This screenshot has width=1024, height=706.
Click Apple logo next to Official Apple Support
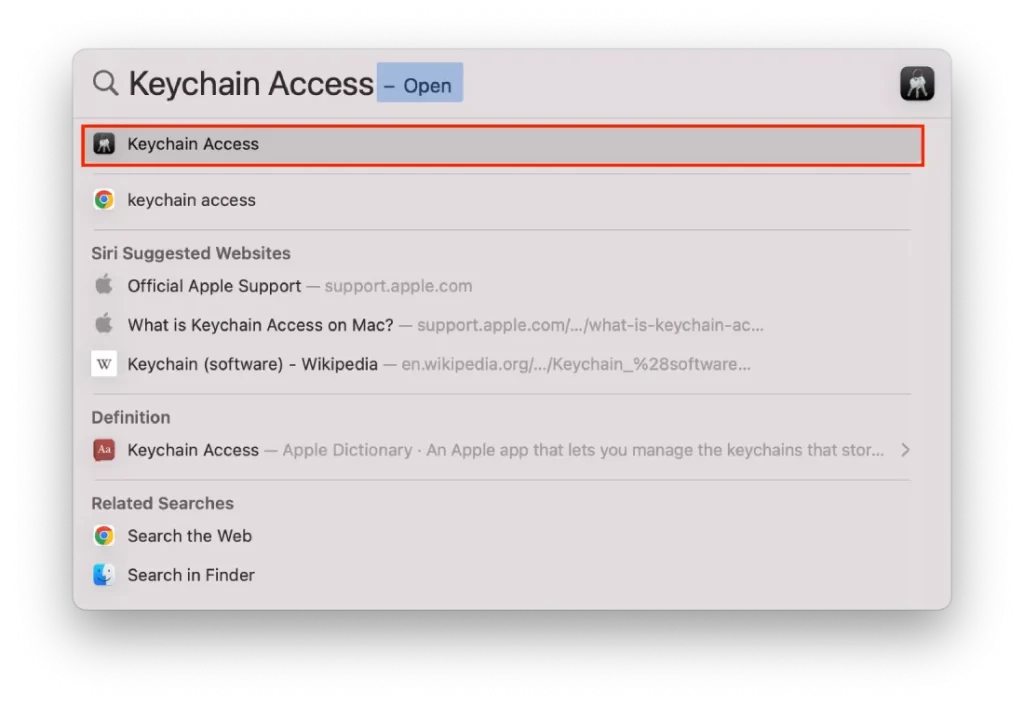[x=104, y=285]
